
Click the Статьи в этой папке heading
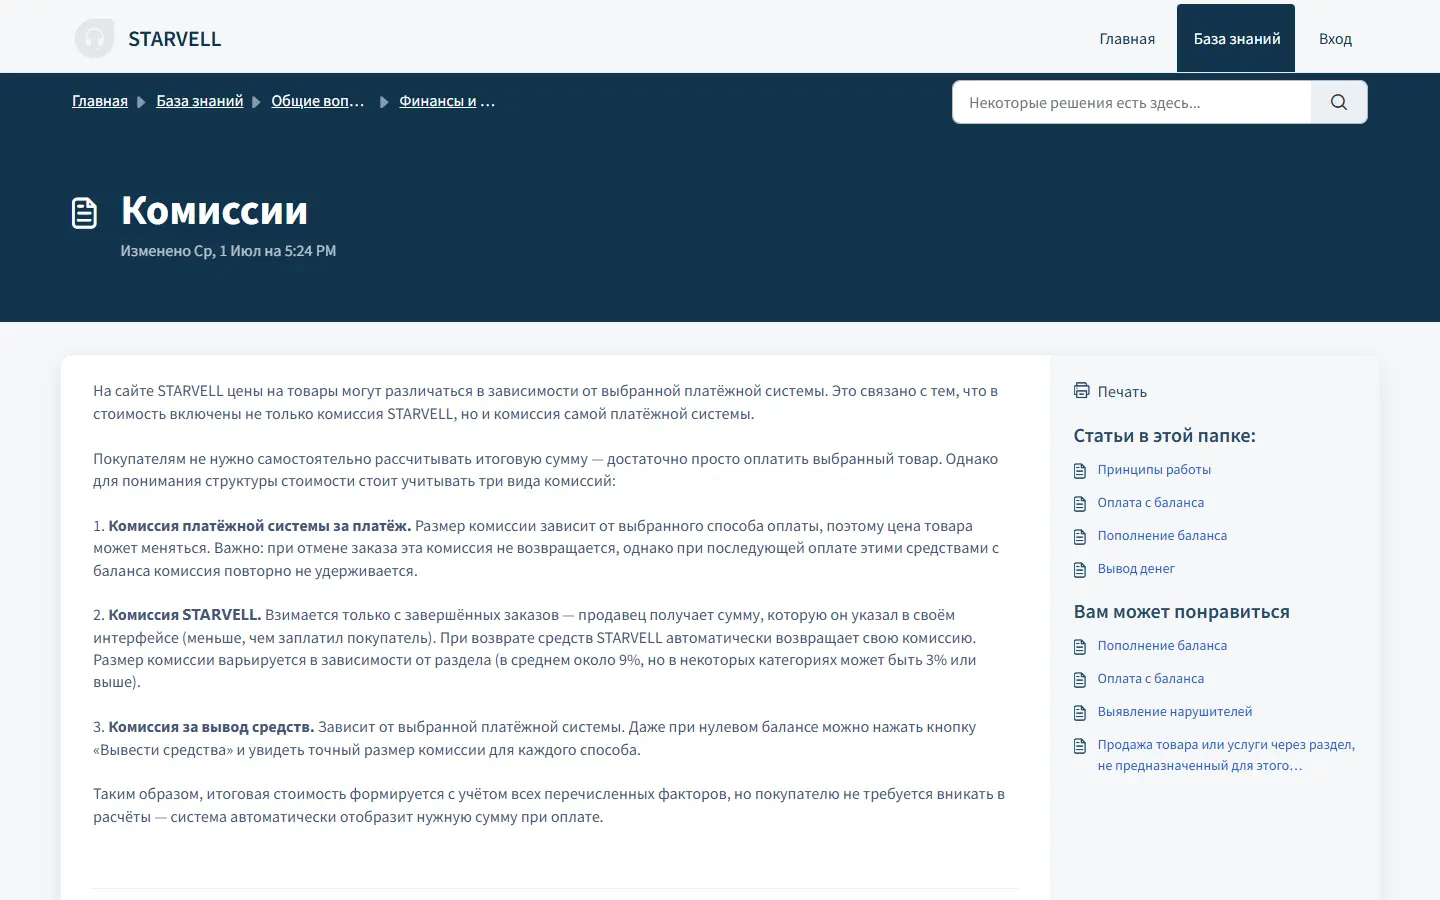point(1164,436)
